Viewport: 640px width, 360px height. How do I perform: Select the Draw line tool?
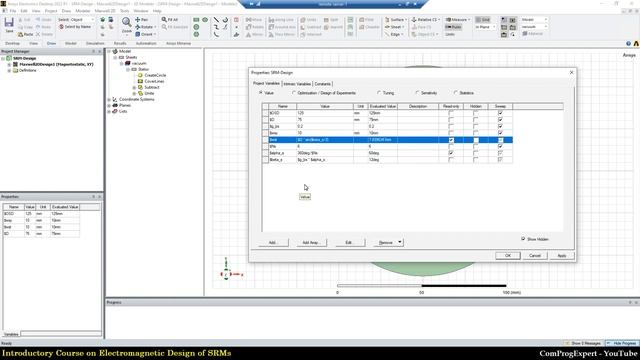pyautogui.click(x=216, y=20)
